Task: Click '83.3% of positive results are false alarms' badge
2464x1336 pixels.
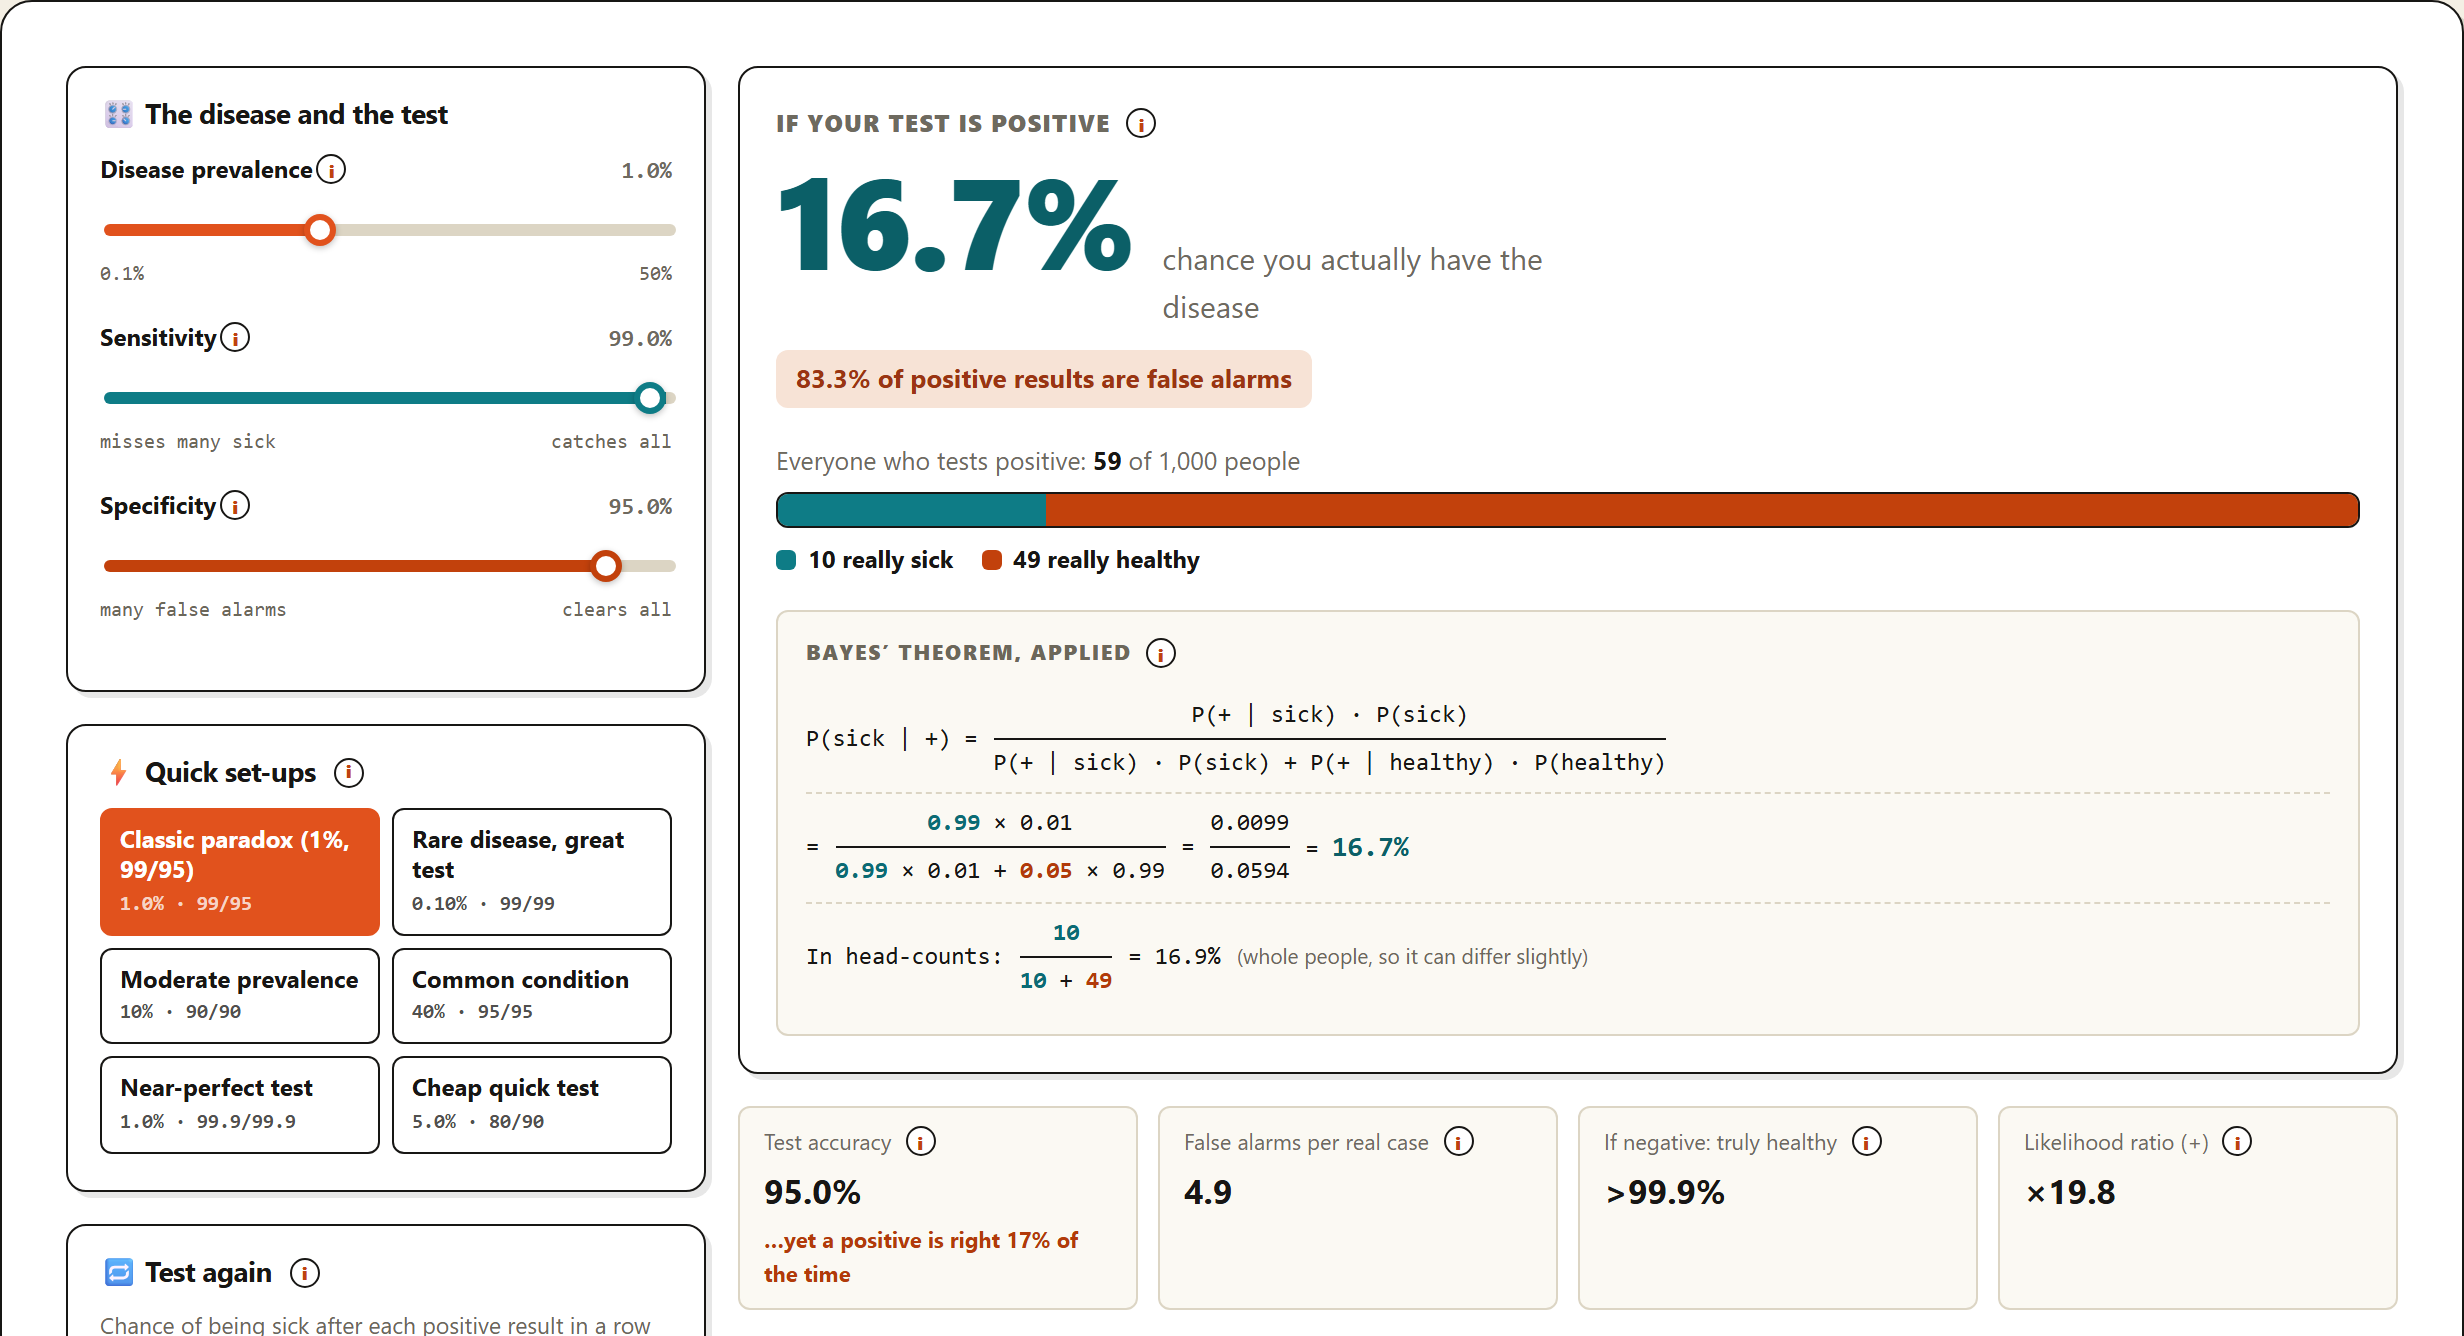Action: (x=1044, y=379)
